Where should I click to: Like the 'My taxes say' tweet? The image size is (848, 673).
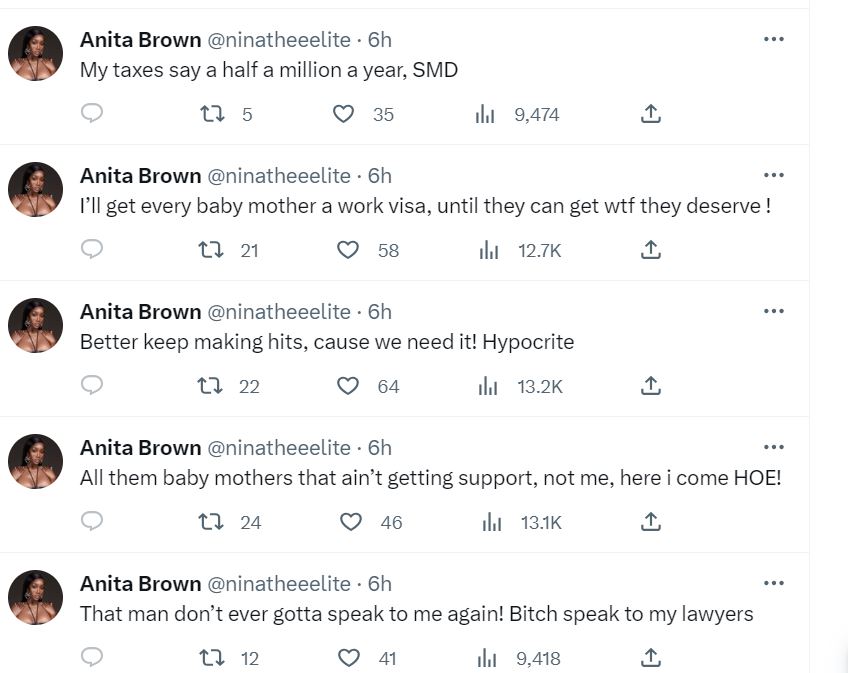click(343, 114)
